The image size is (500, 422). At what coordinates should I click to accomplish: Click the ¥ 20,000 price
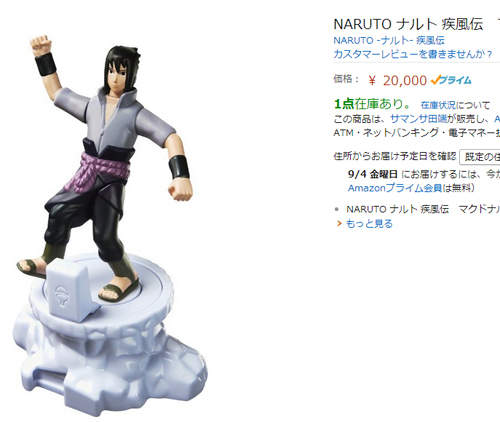(397, 80)
